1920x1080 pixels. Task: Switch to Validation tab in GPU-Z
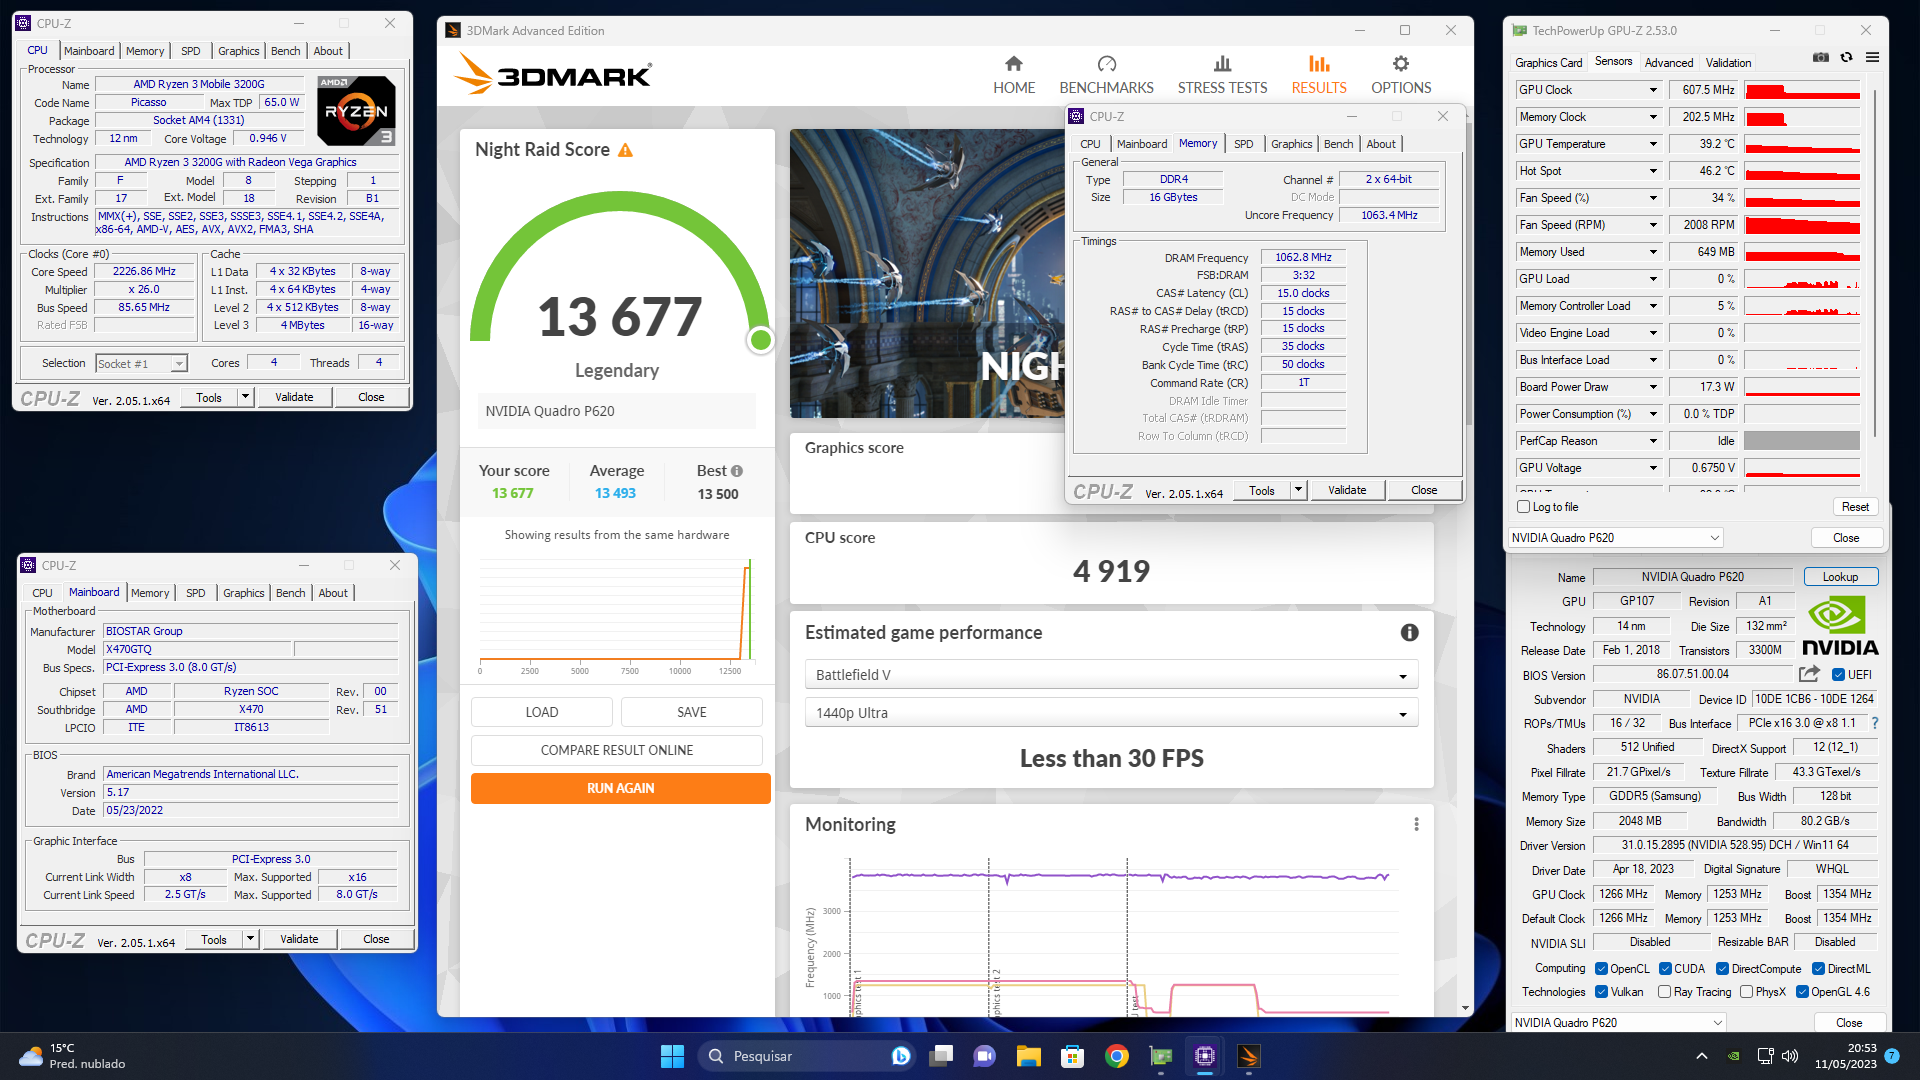tap(1728, 62)
